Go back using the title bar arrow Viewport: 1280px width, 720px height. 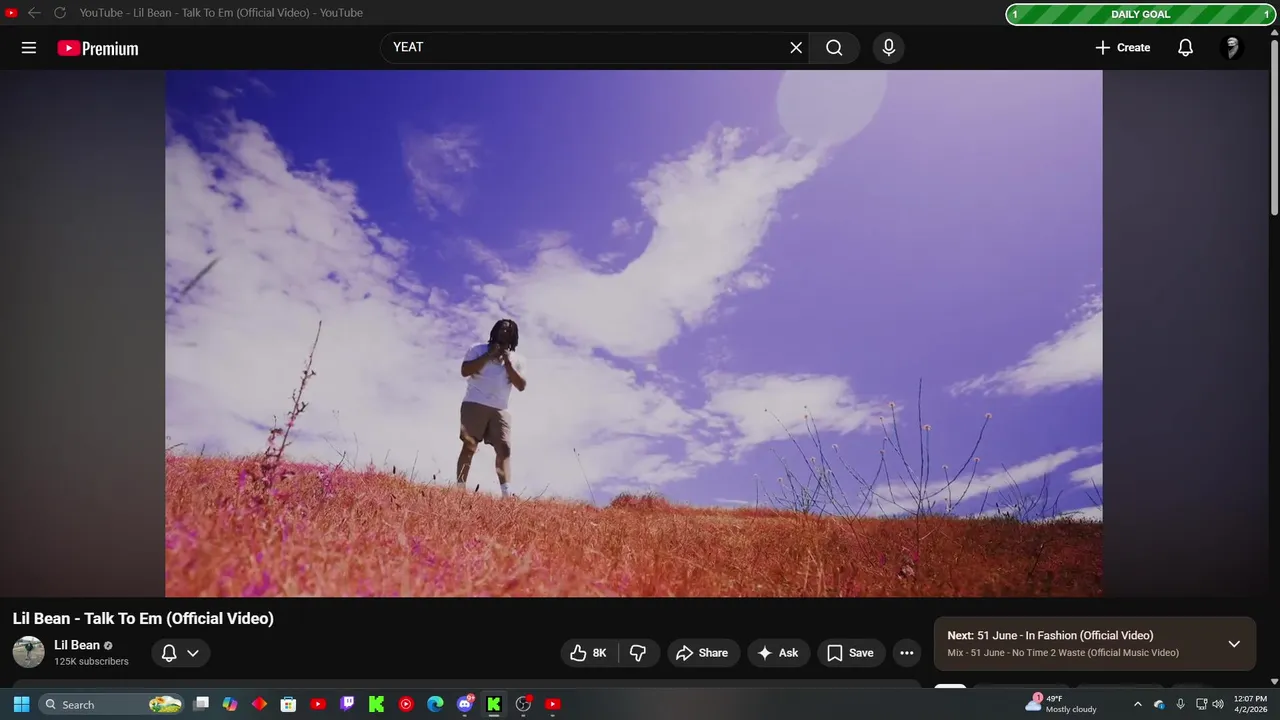[x=34, y=13]
